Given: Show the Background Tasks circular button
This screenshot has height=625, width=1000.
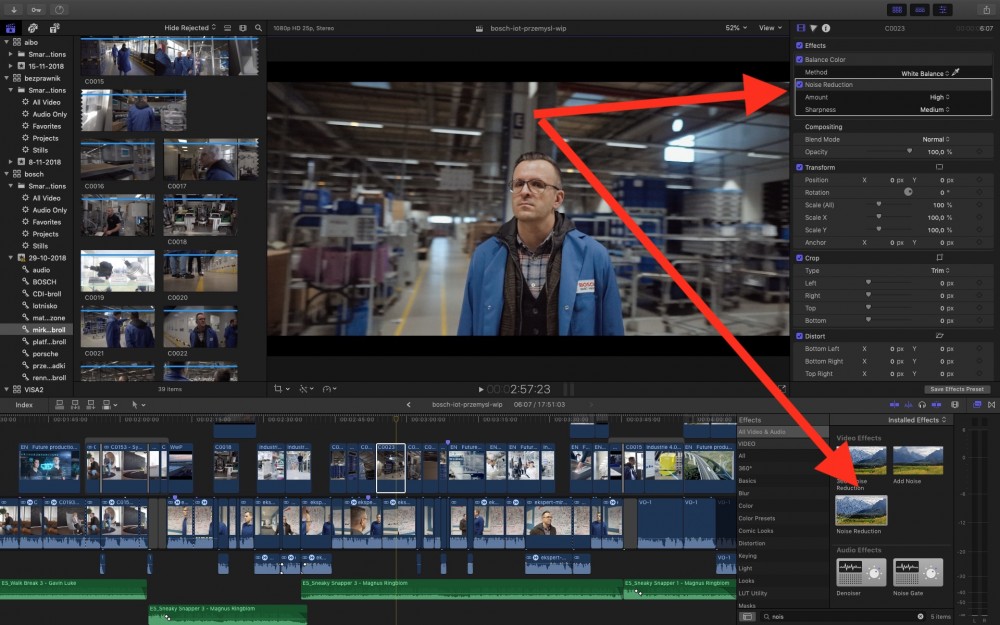Looking at the screenshot, I should (x=59, y=10).
